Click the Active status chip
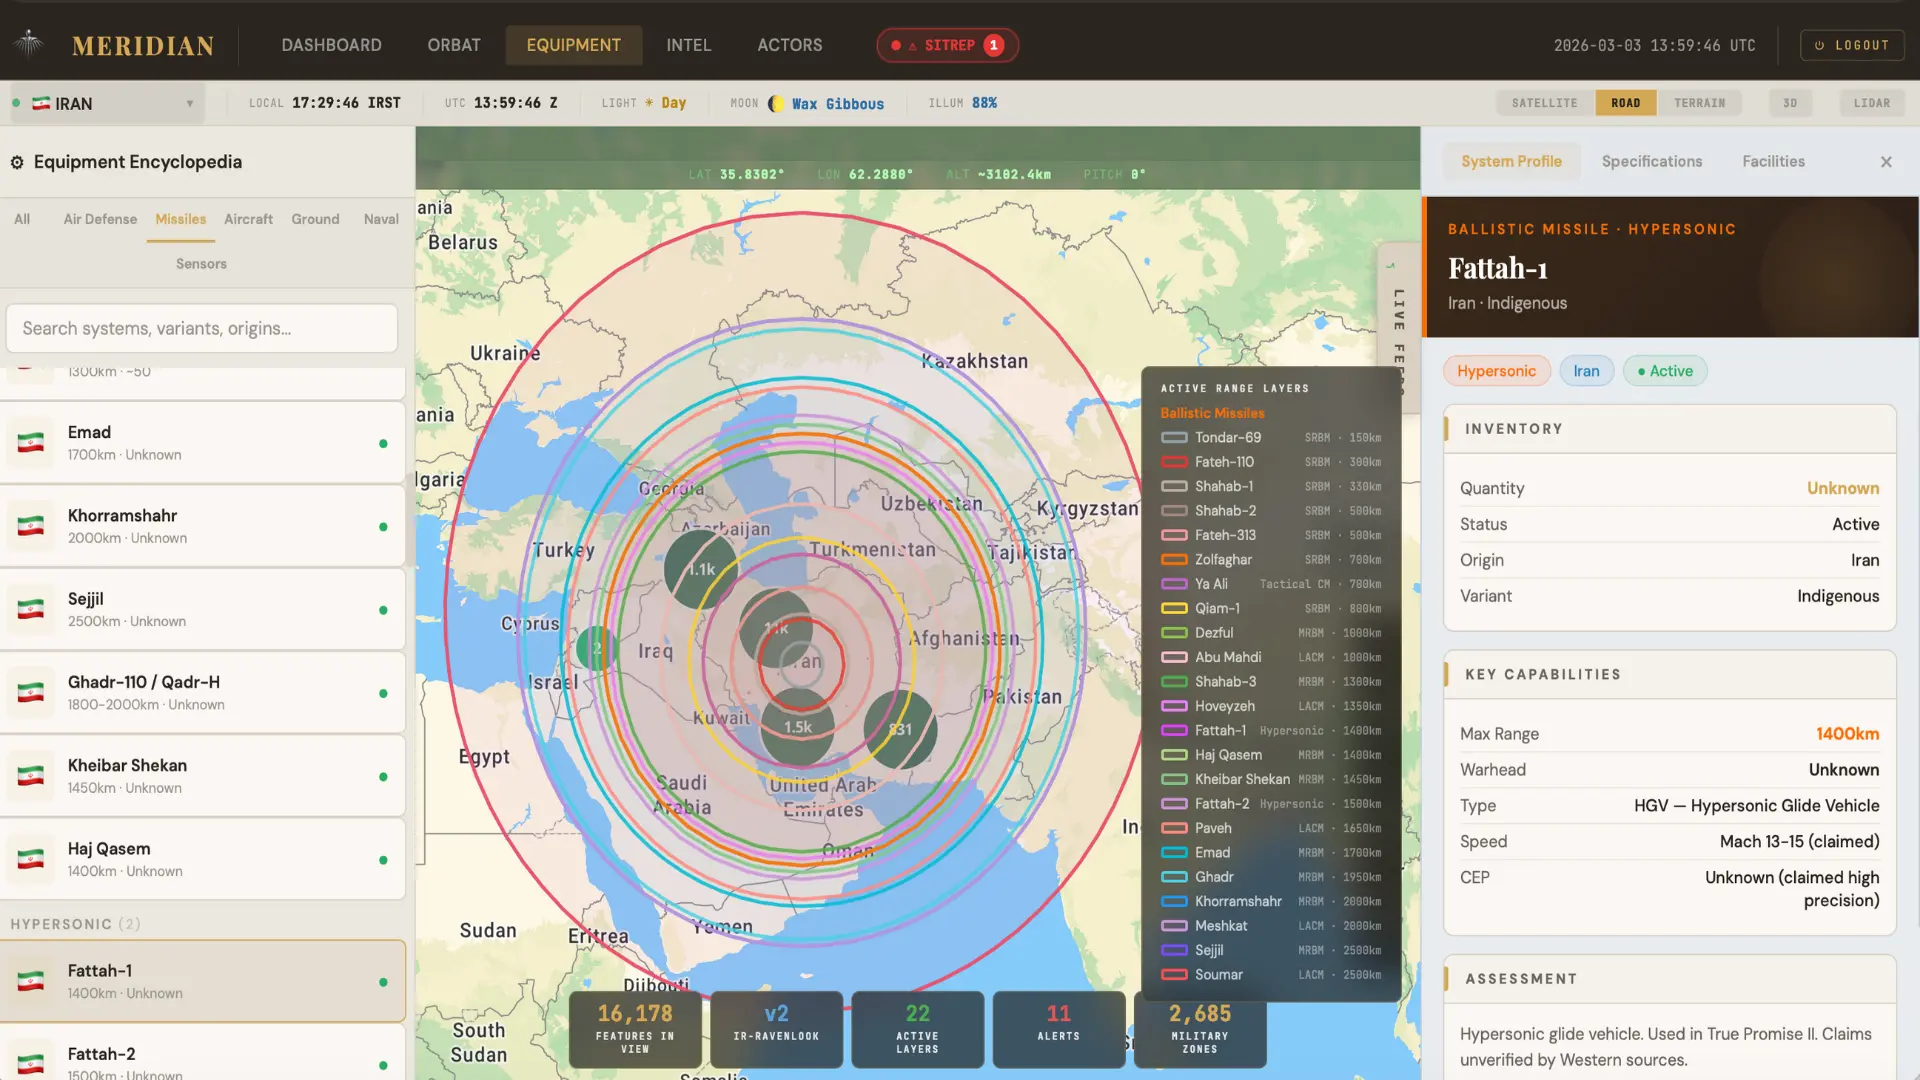 click(1665, 371)
